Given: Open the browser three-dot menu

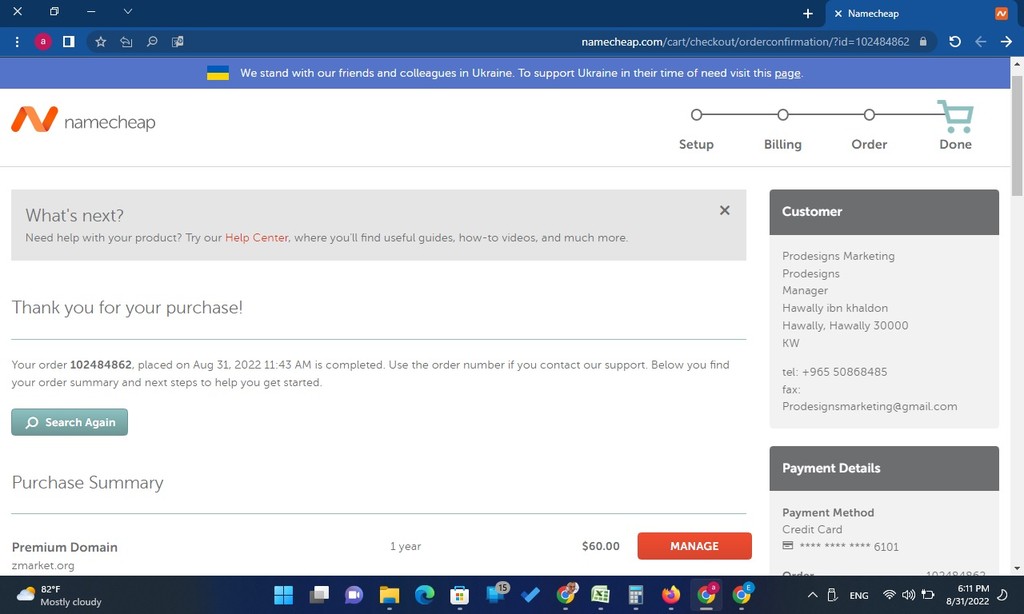Looking at the screenshot, I should point(17,42).
